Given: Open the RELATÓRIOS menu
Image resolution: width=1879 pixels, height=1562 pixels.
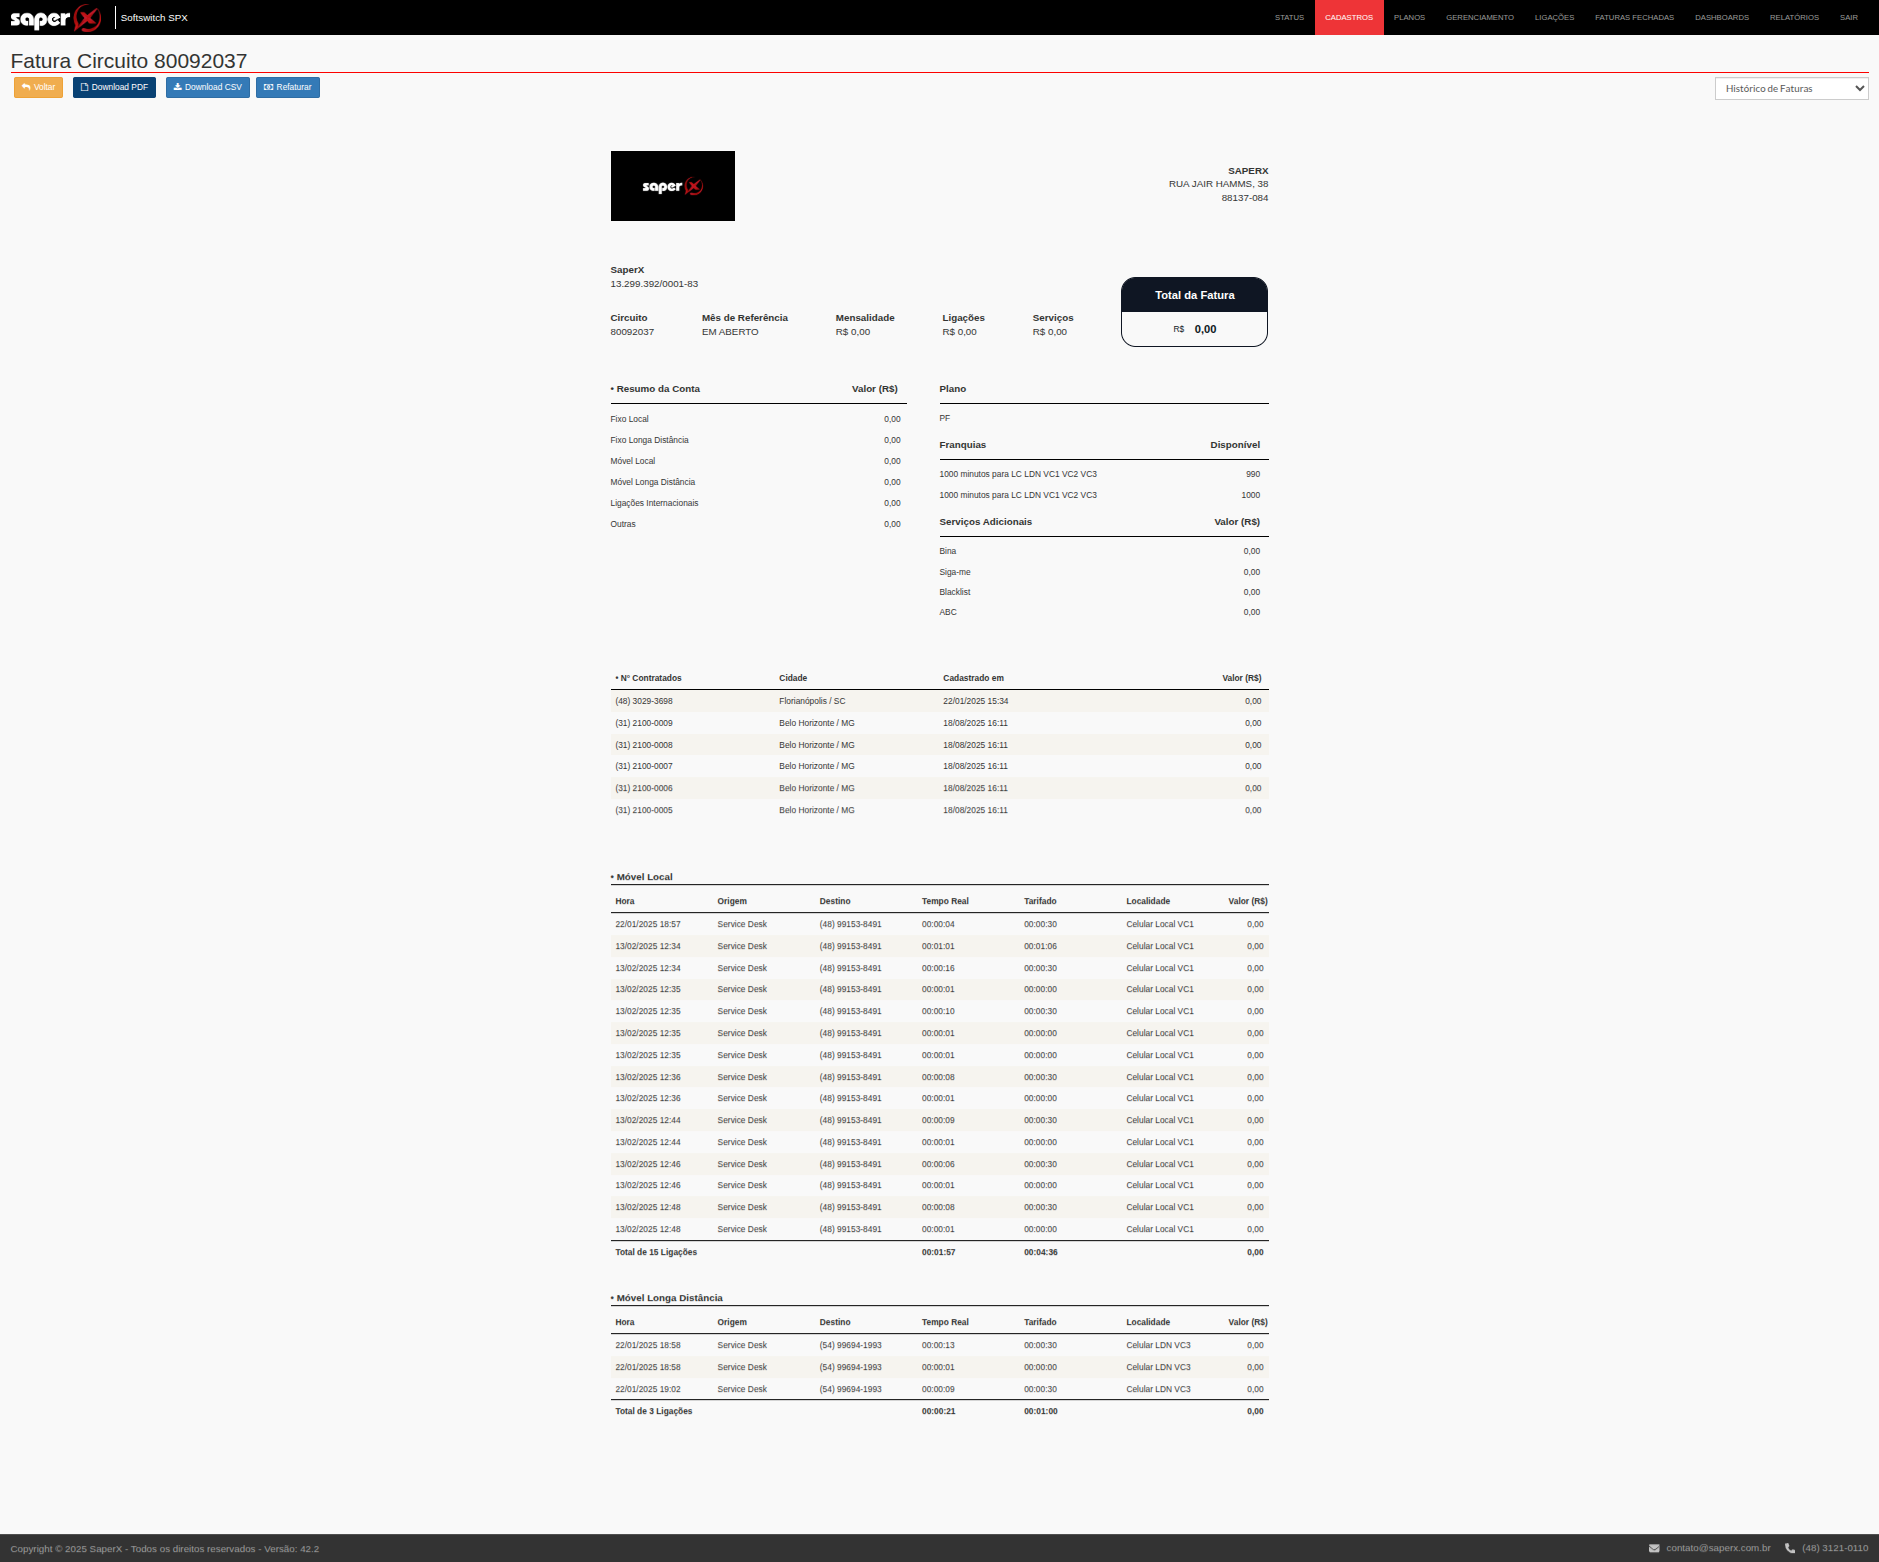Looking at the screenshot, I should (x=1794, y=18).
